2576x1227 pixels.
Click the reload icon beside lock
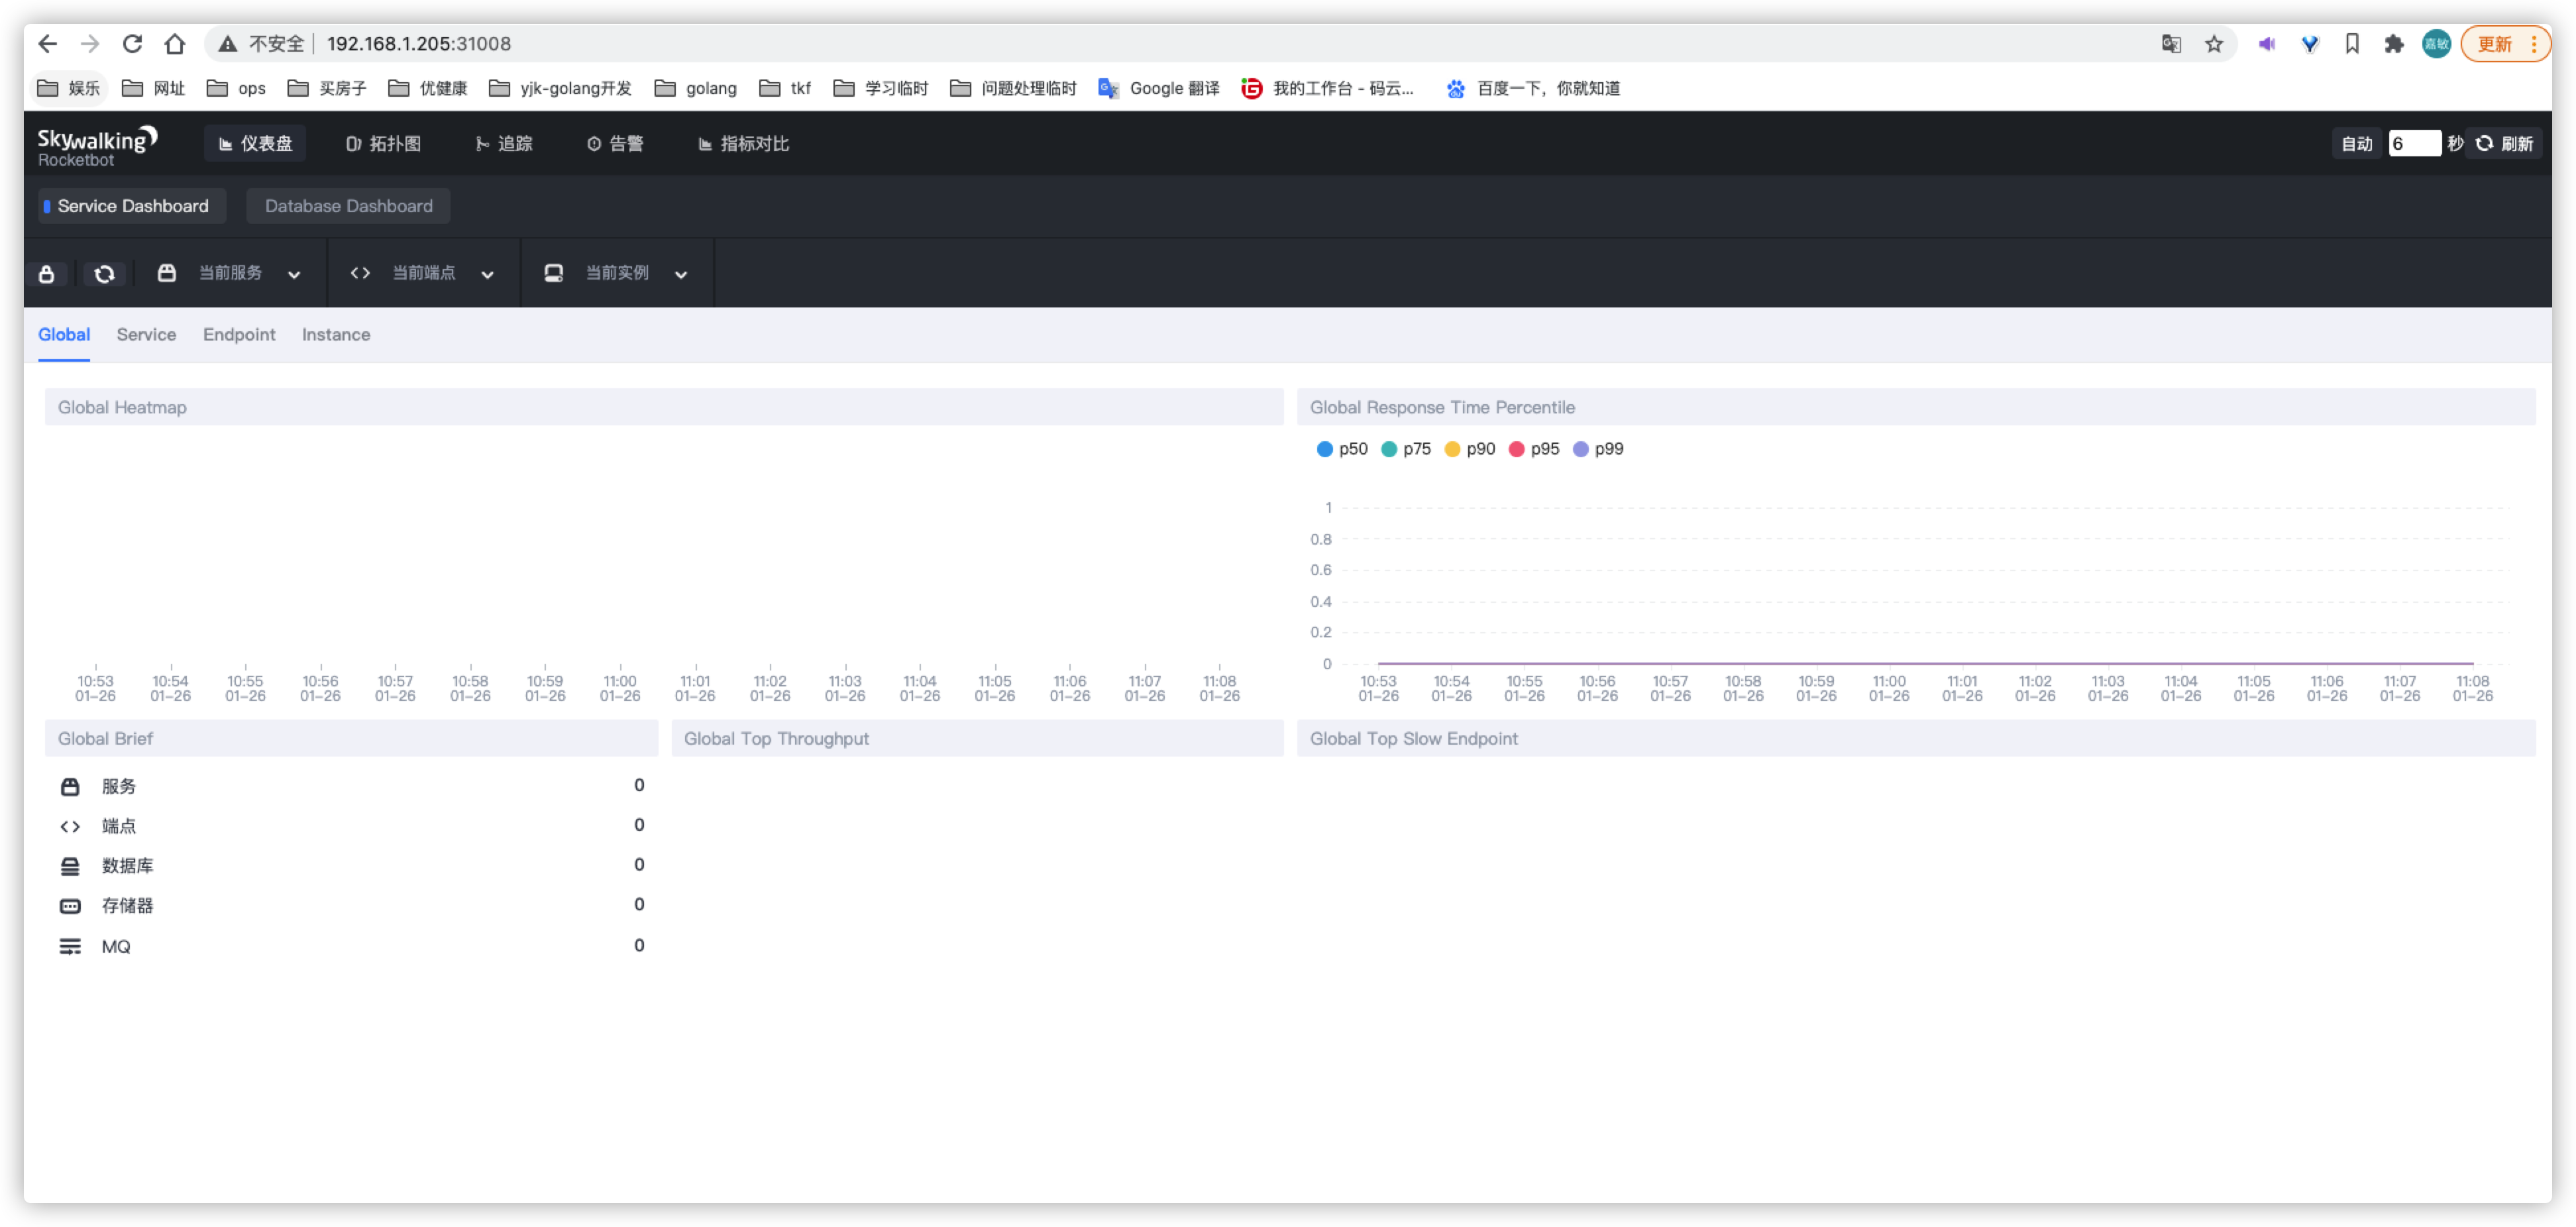[104, 274]
